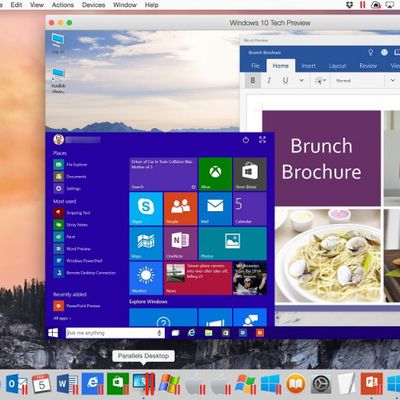The width and height of the screenshot is (400, 400).
Task: Open the Mail tile
Action: [x=215, y=209]
